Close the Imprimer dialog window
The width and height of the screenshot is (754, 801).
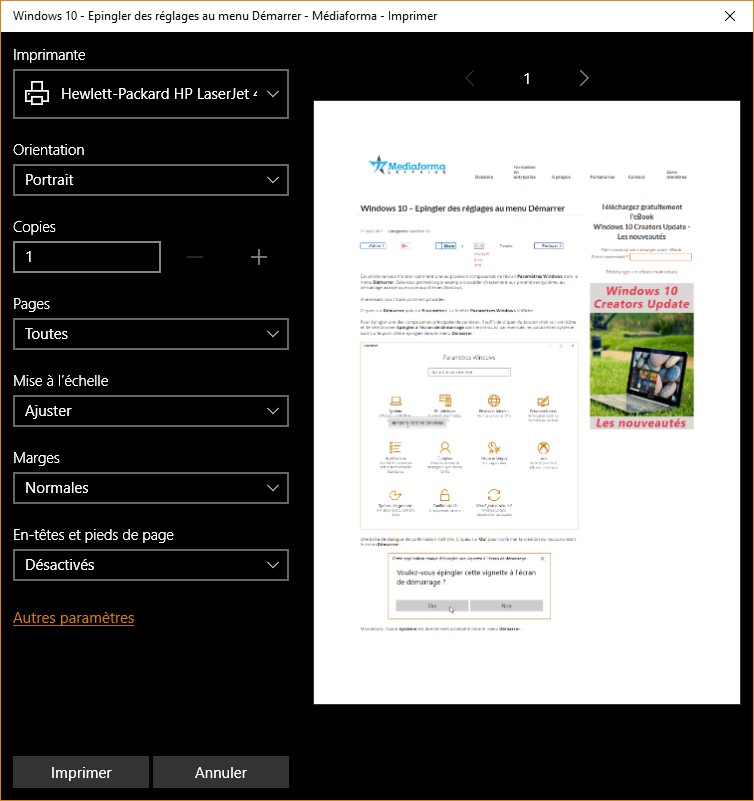tap(730, 16)
